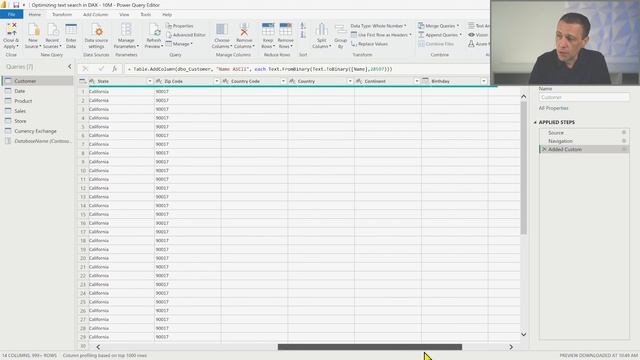Open State column filter dropdown
The width and height of the screenshot is (640, 360).
[x=149, y=81]
